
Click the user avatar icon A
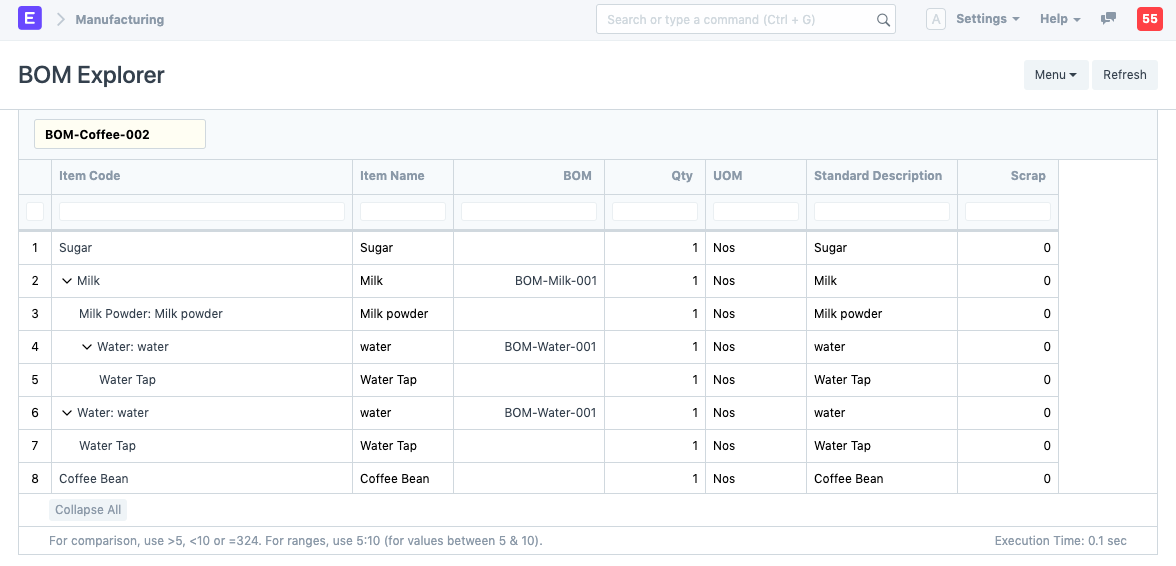[x=935, y=19]
